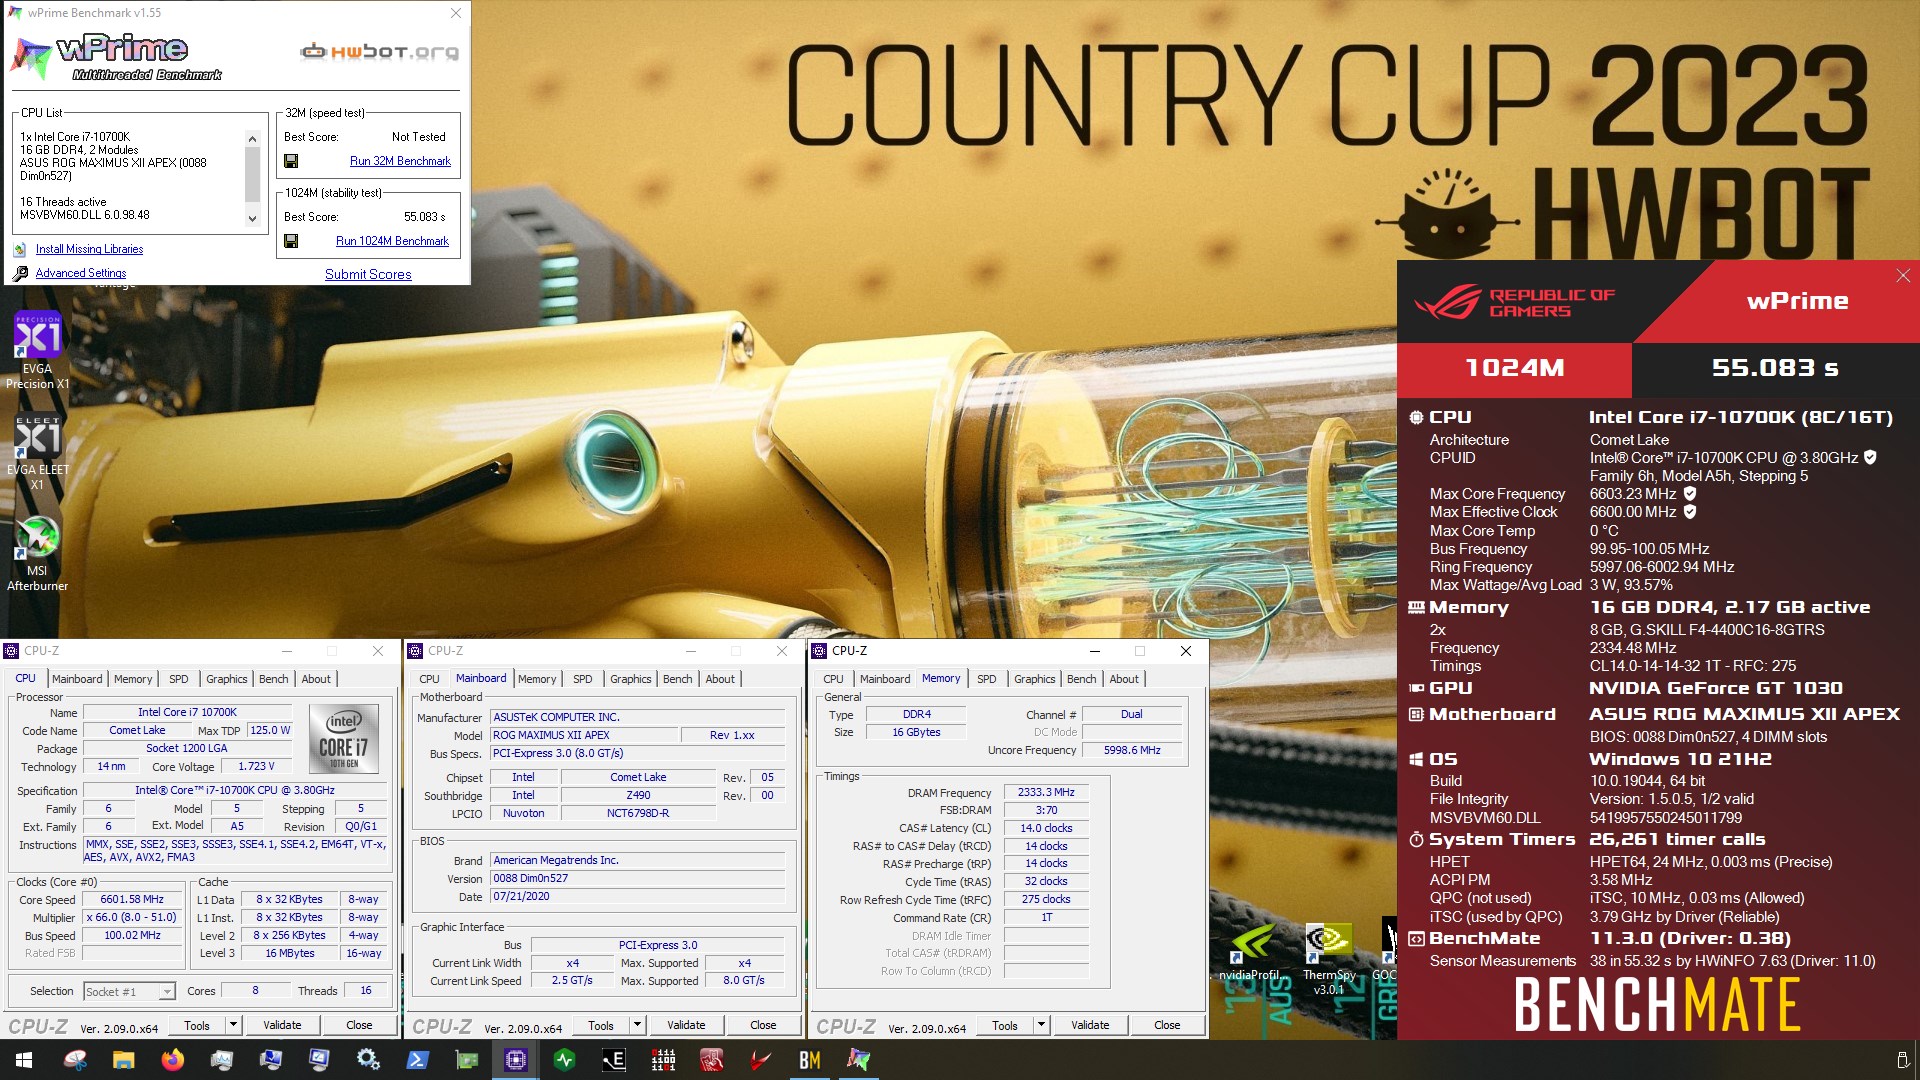
Task: Open CPU tab in right CPU-Z window
Action: [x=833, y=679]
